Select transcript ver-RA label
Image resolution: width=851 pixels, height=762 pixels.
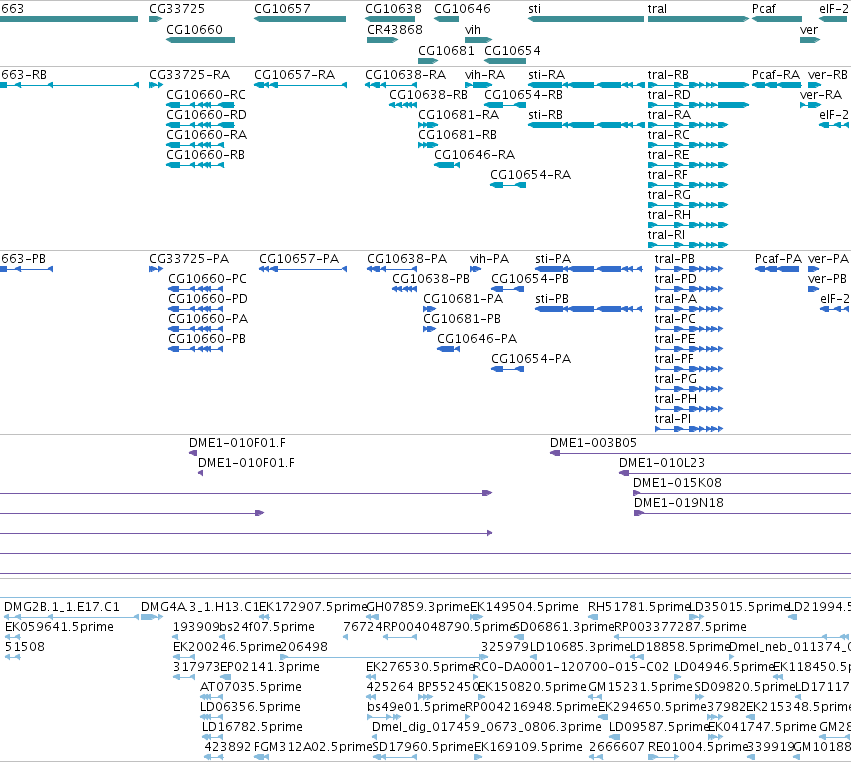821,94
